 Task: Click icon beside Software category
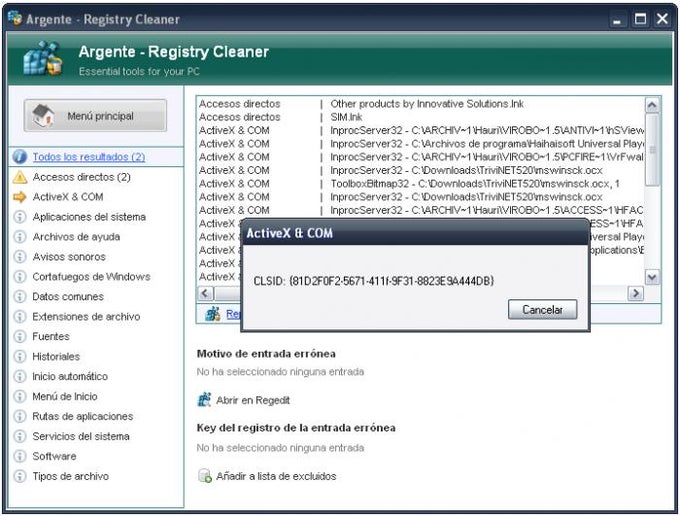20,456
